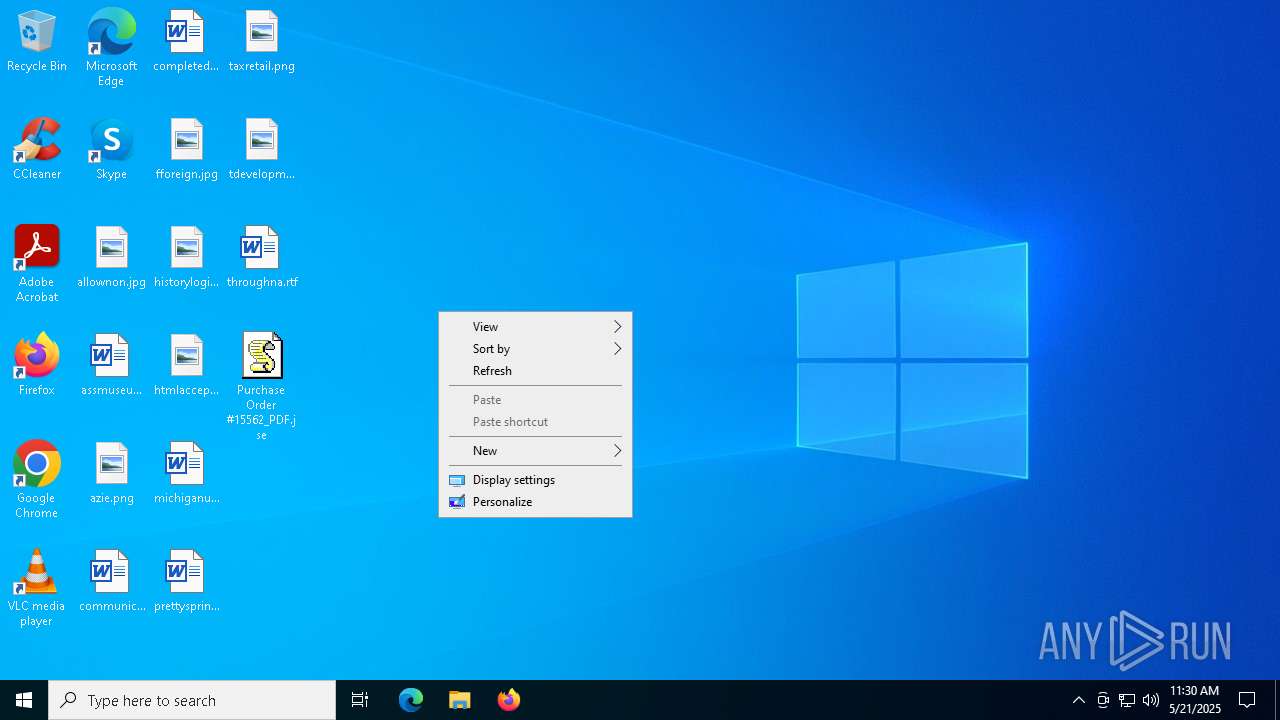
Task: Open the notification center
Action: [1247, 700]
